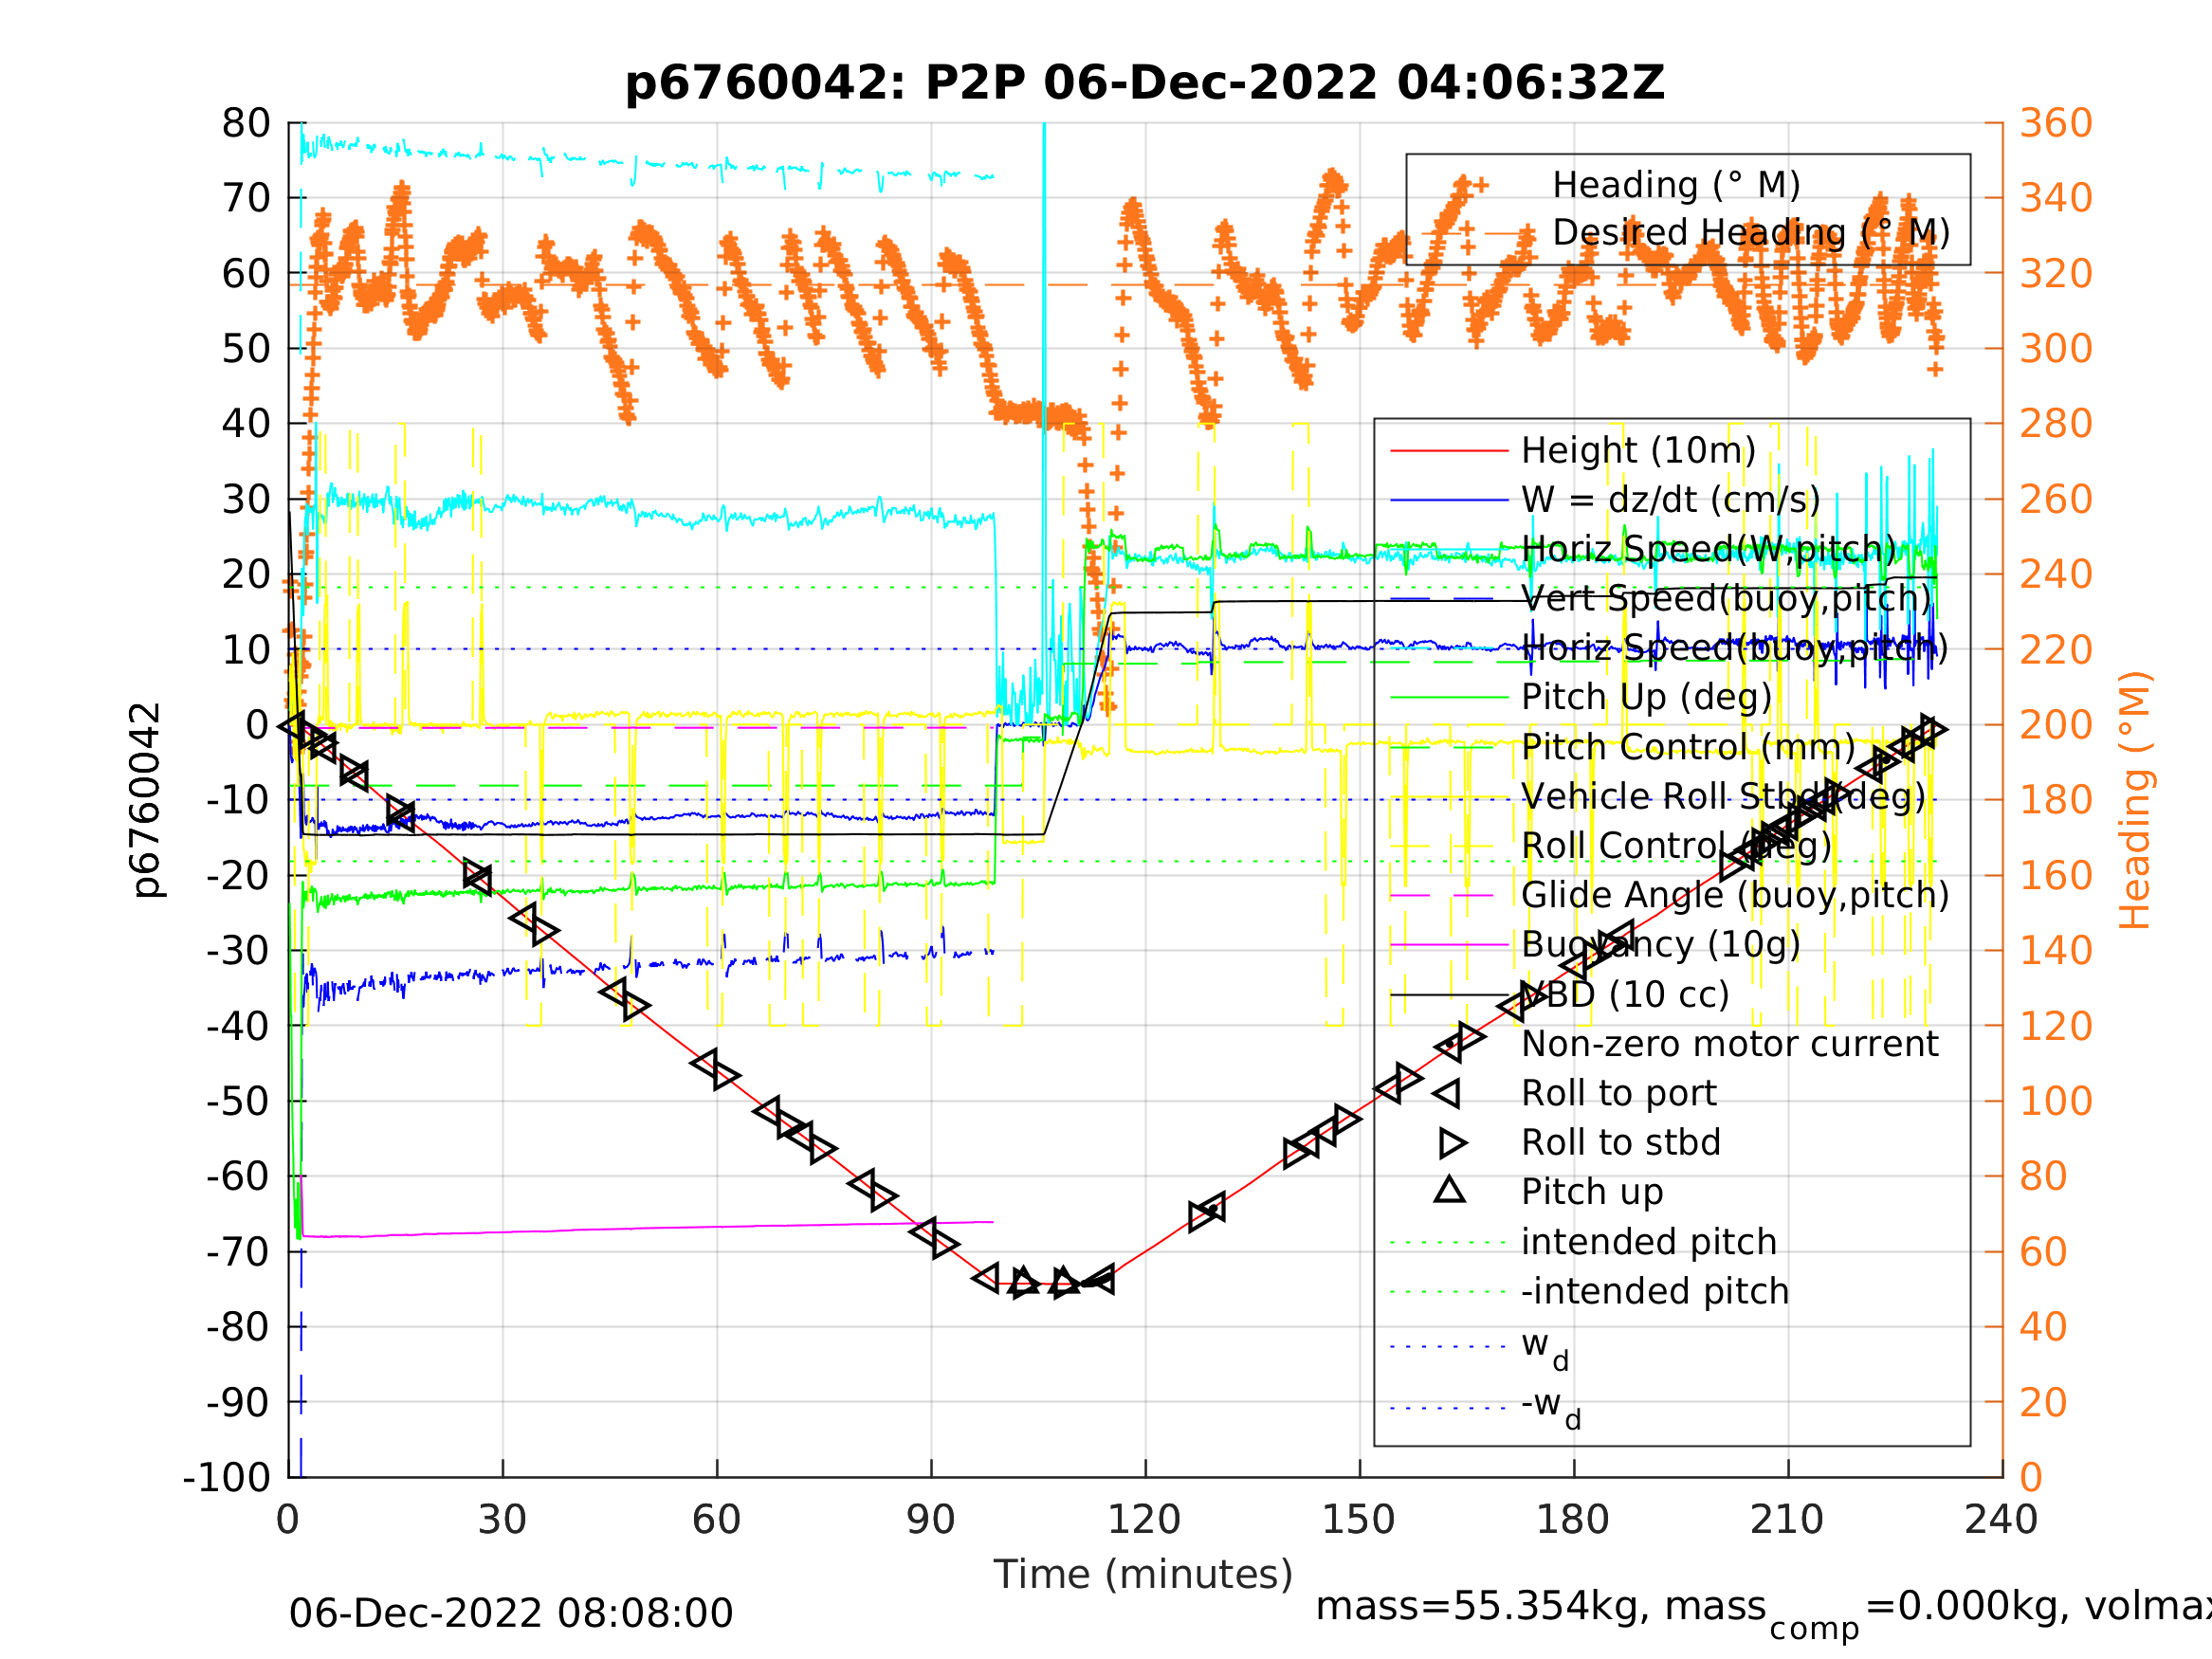
Task: Click the 150 tick label on time axis
Action: [1359, 1520]
